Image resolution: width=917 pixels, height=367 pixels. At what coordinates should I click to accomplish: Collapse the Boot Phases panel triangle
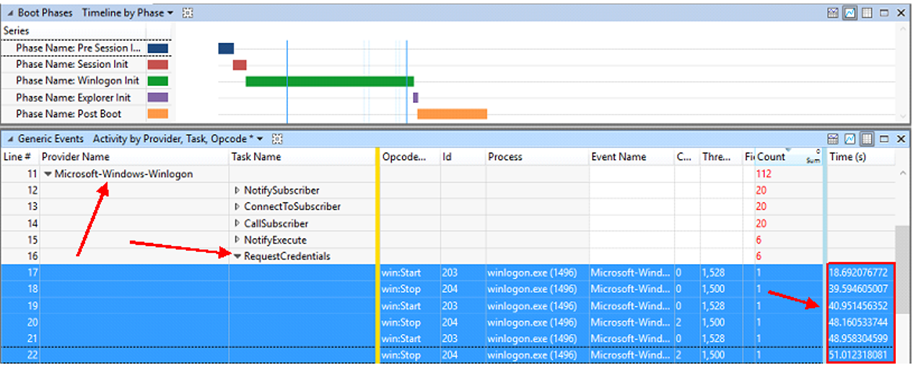[x=10, y=13]
